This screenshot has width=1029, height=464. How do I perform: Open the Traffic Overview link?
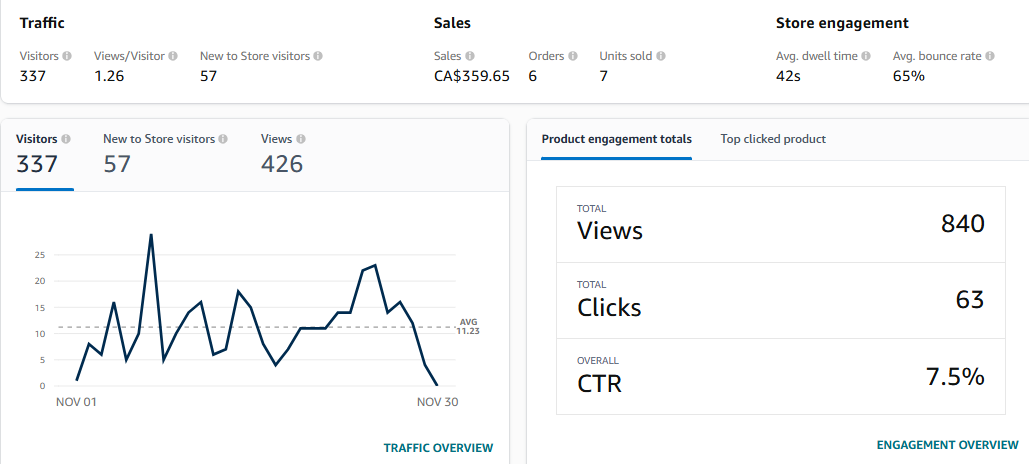[x=438, y=447]
